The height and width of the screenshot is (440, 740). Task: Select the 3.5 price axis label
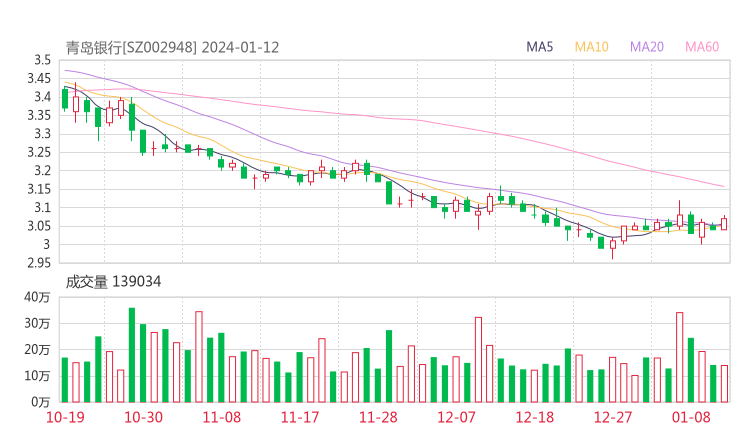coord(42,60)
